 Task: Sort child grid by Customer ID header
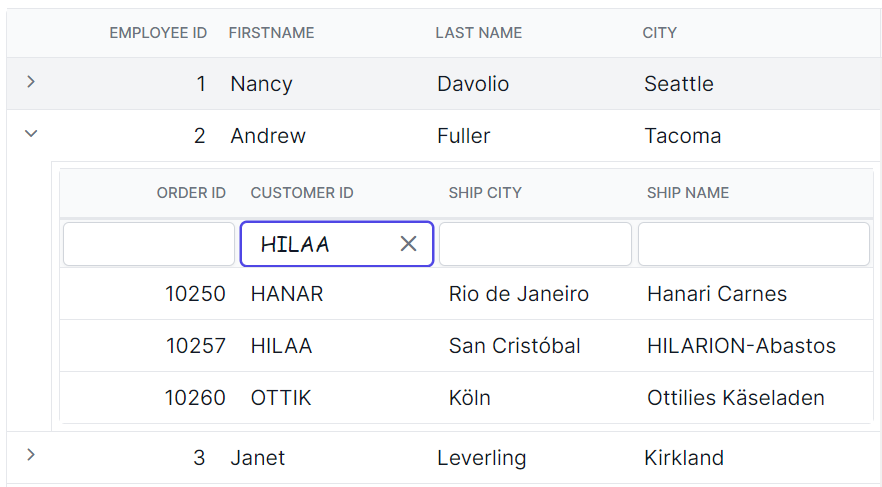(x=302, y=193)
